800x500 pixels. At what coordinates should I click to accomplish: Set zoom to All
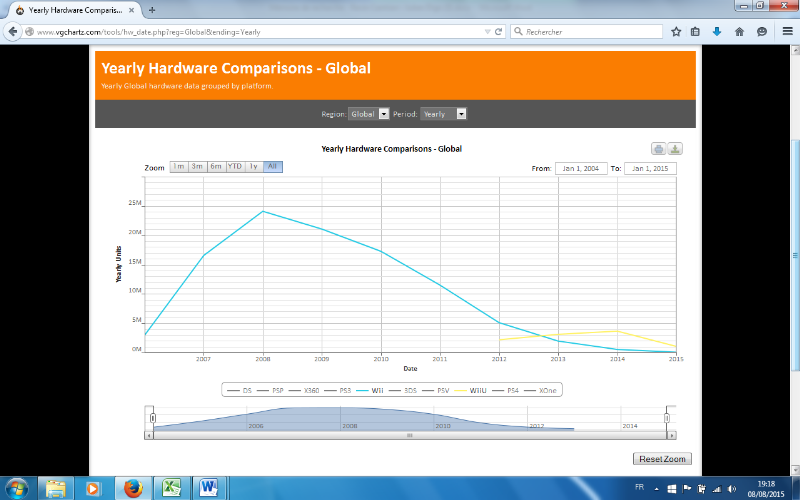click(x=273, y=166)
